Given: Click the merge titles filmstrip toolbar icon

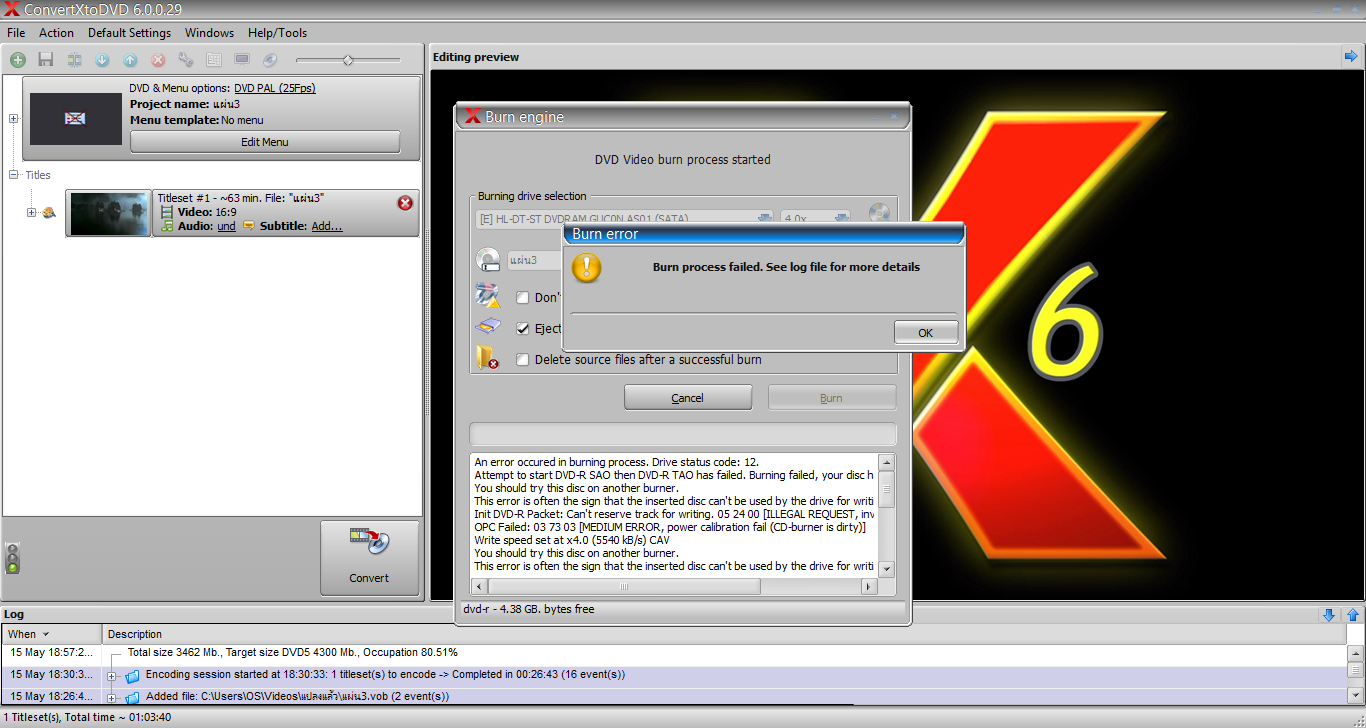Looking at the screenshot, I should [x=74, y=60].
